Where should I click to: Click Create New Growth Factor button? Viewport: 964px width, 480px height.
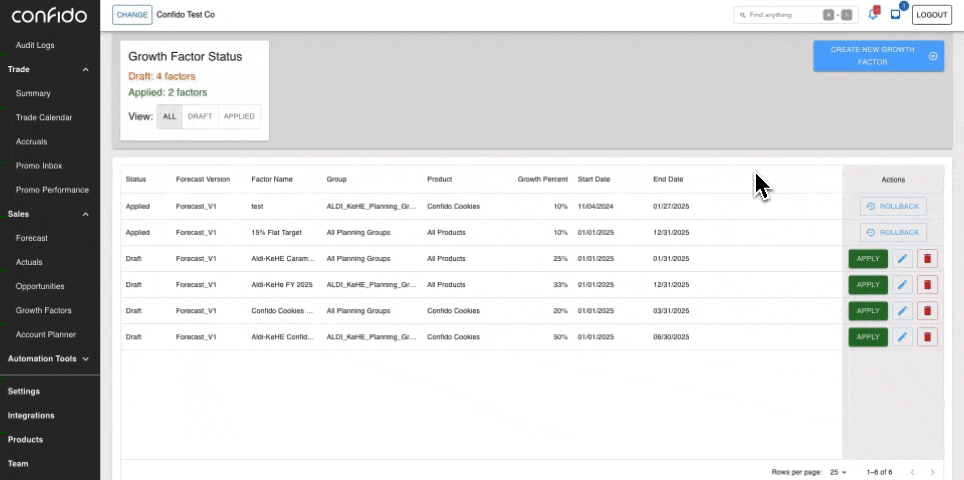(x=879, y=56)
